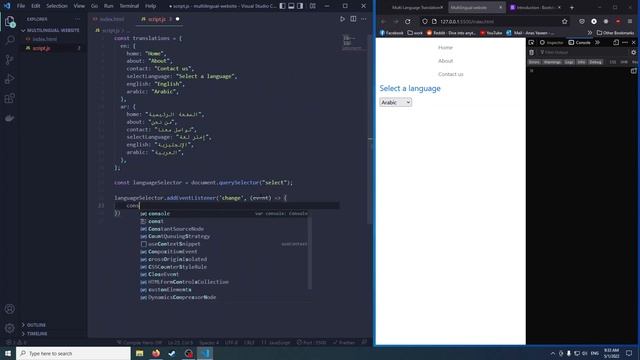Viewport: 640px width, 360px height.
Task: Toggle the Debug filter in console
Action: click(x=596, y=62)
